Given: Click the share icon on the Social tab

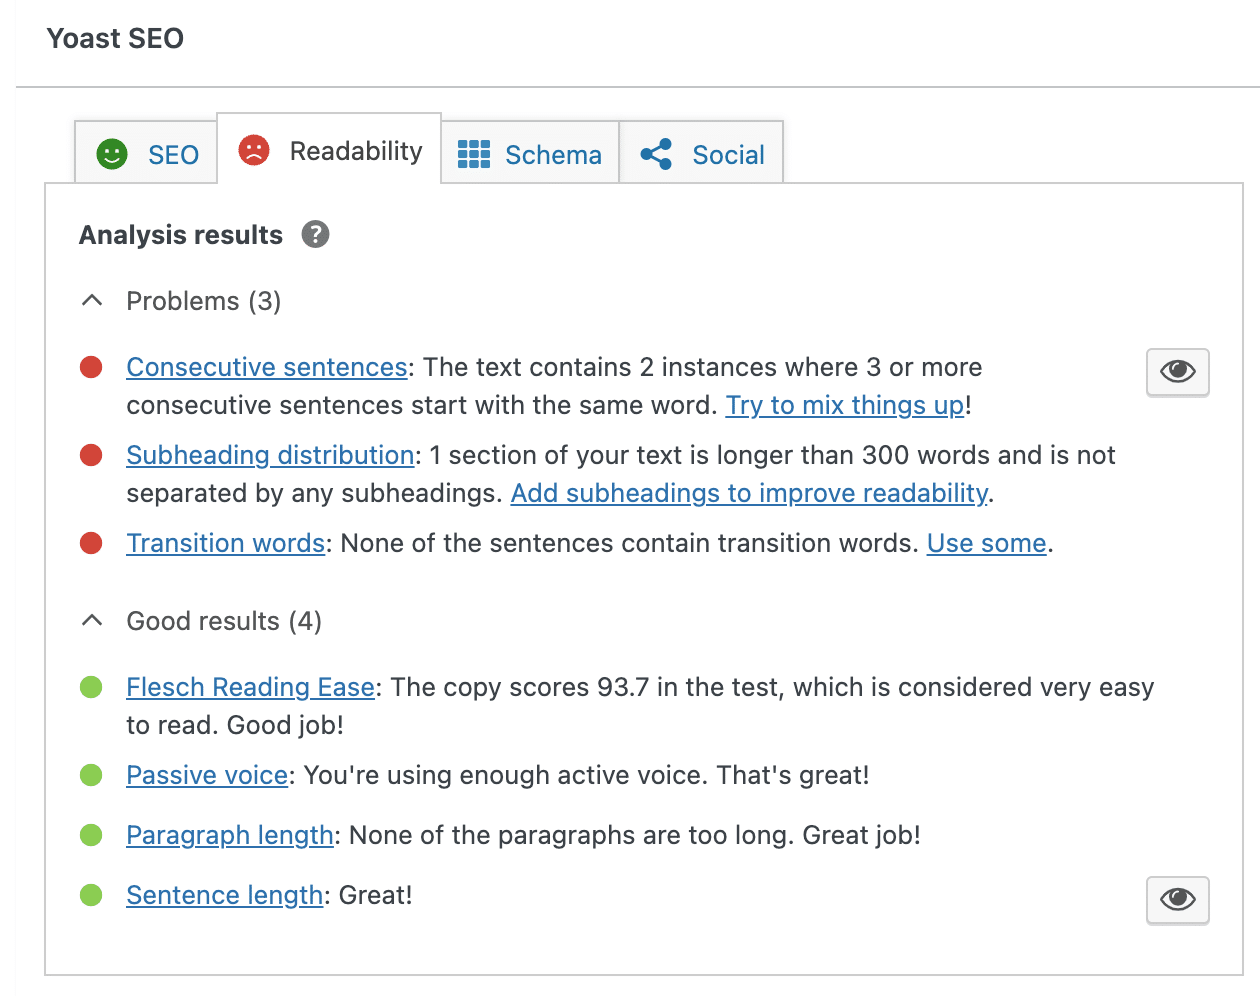Looking at the screenshot, I should pyautogui.click(x=657, y=154).
